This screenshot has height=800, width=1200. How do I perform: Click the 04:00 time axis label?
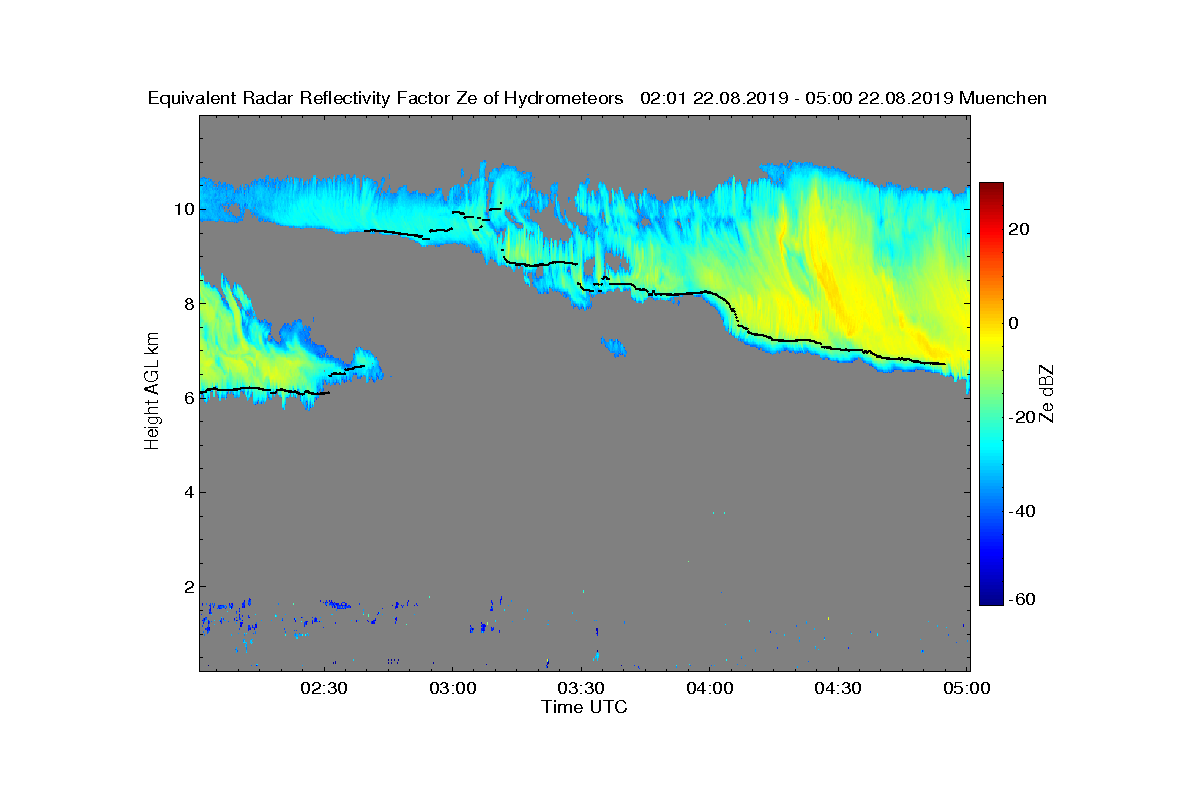tap(710, 688)
